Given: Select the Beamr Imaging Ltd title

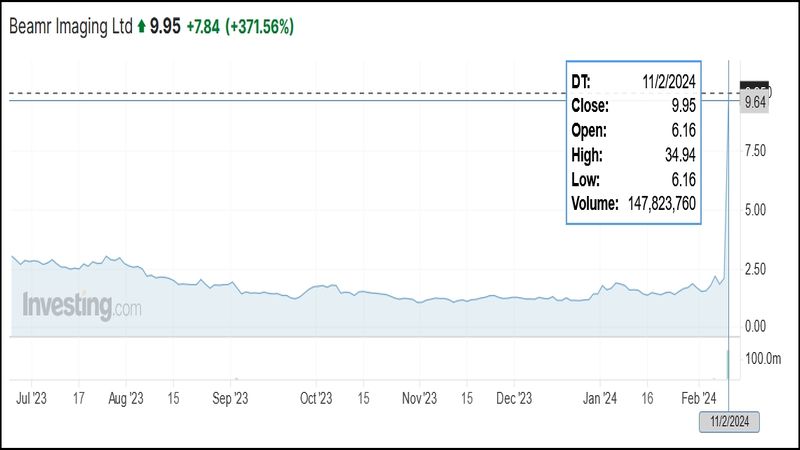Looking at the screenshot, I should [x=68, y=28].
